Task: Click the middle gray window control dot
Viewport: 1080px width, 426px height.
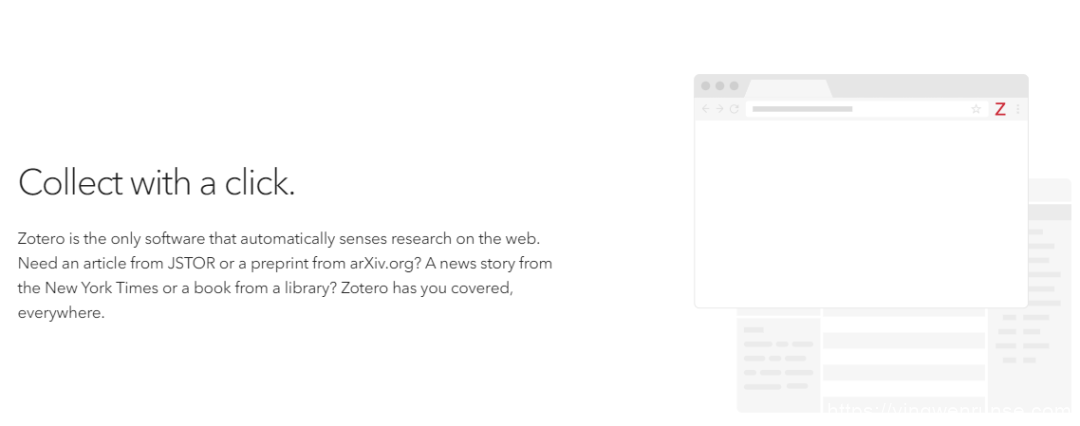Action: [x=720, y=85]
